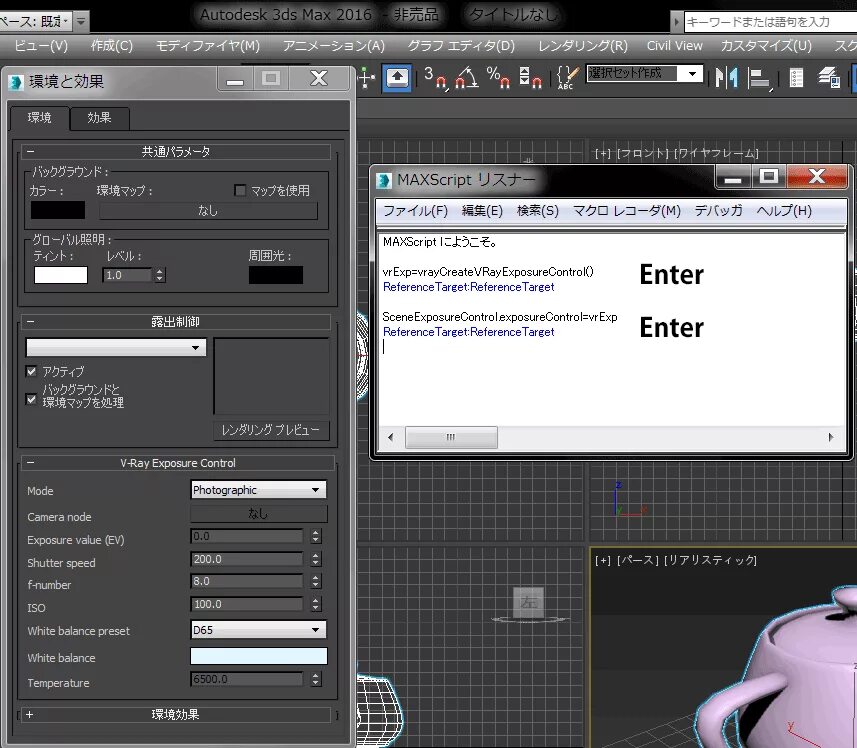Click Environment and Effects title icon
This screenshot has width=857, height=748.
click(16, 82)
